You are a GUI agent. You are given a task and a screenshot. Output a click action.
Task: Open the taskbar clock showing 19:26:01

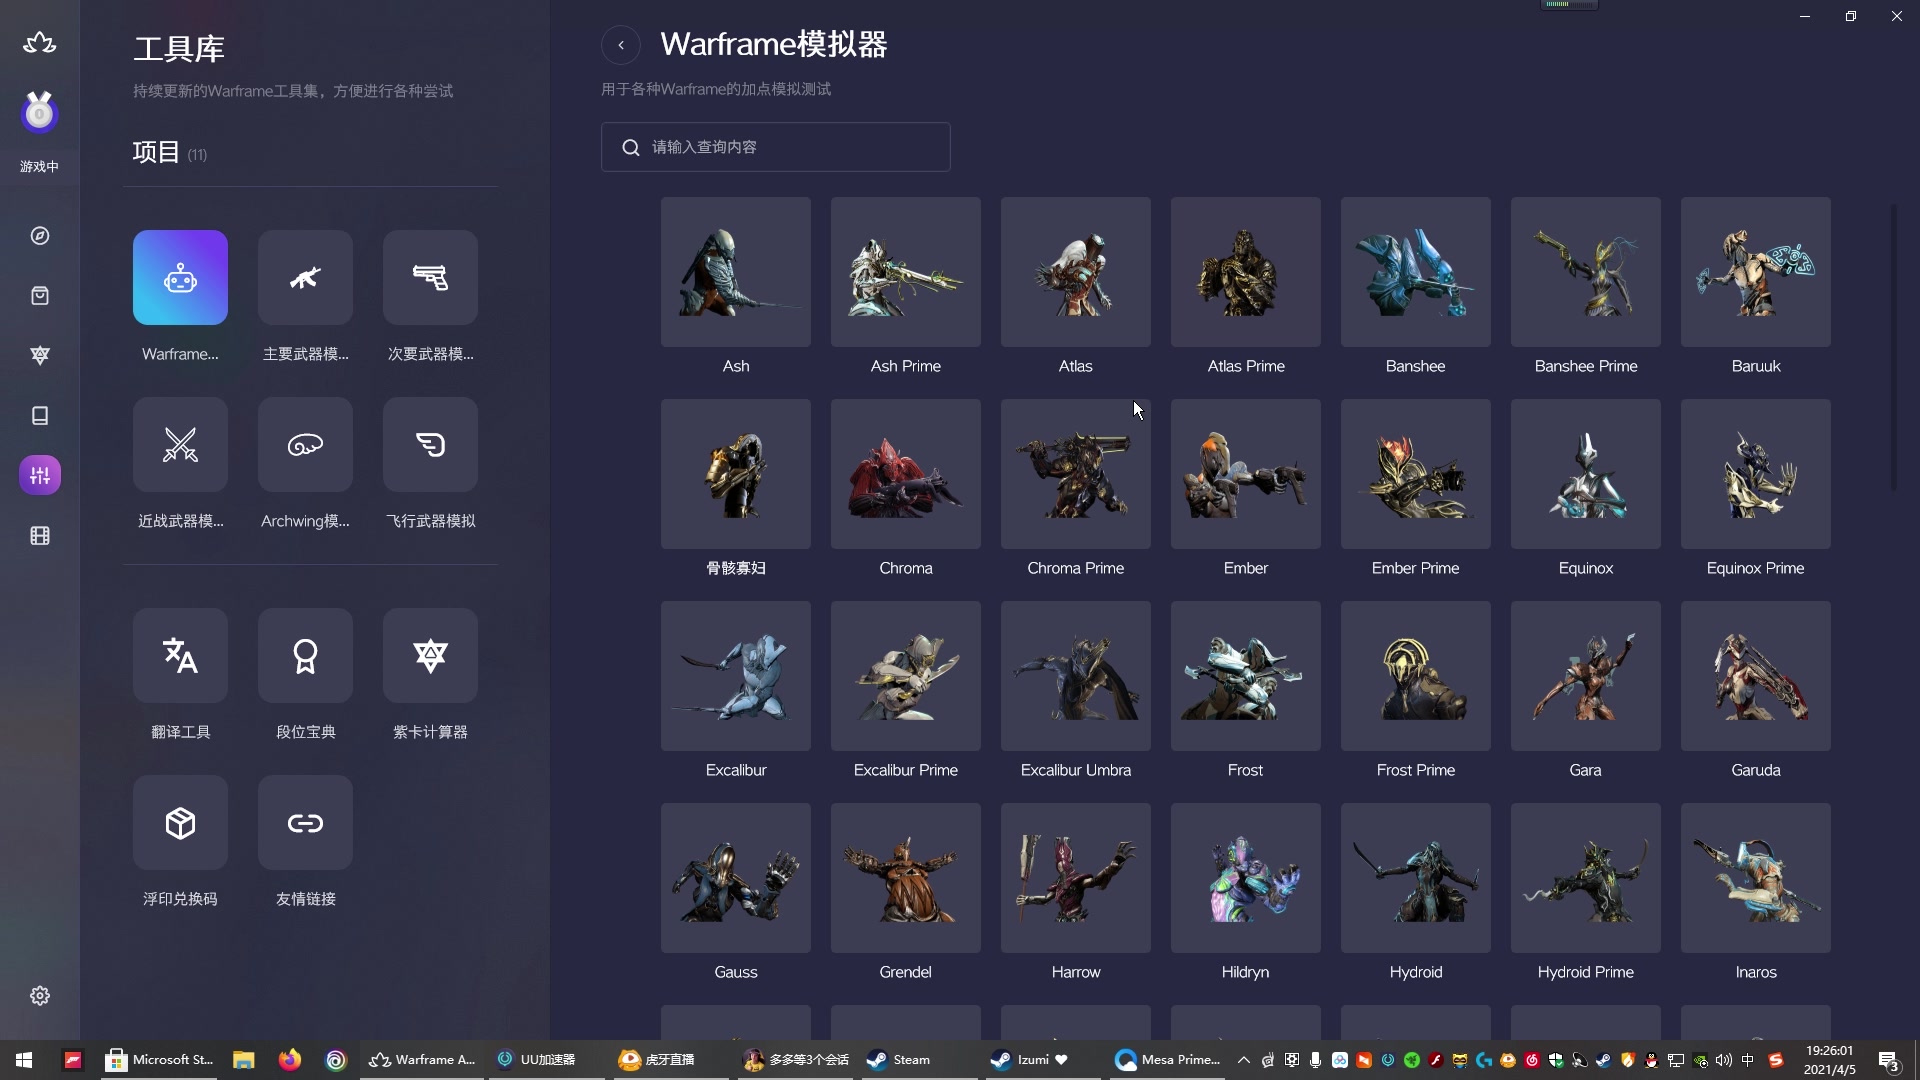(x=1829, y=1060)
